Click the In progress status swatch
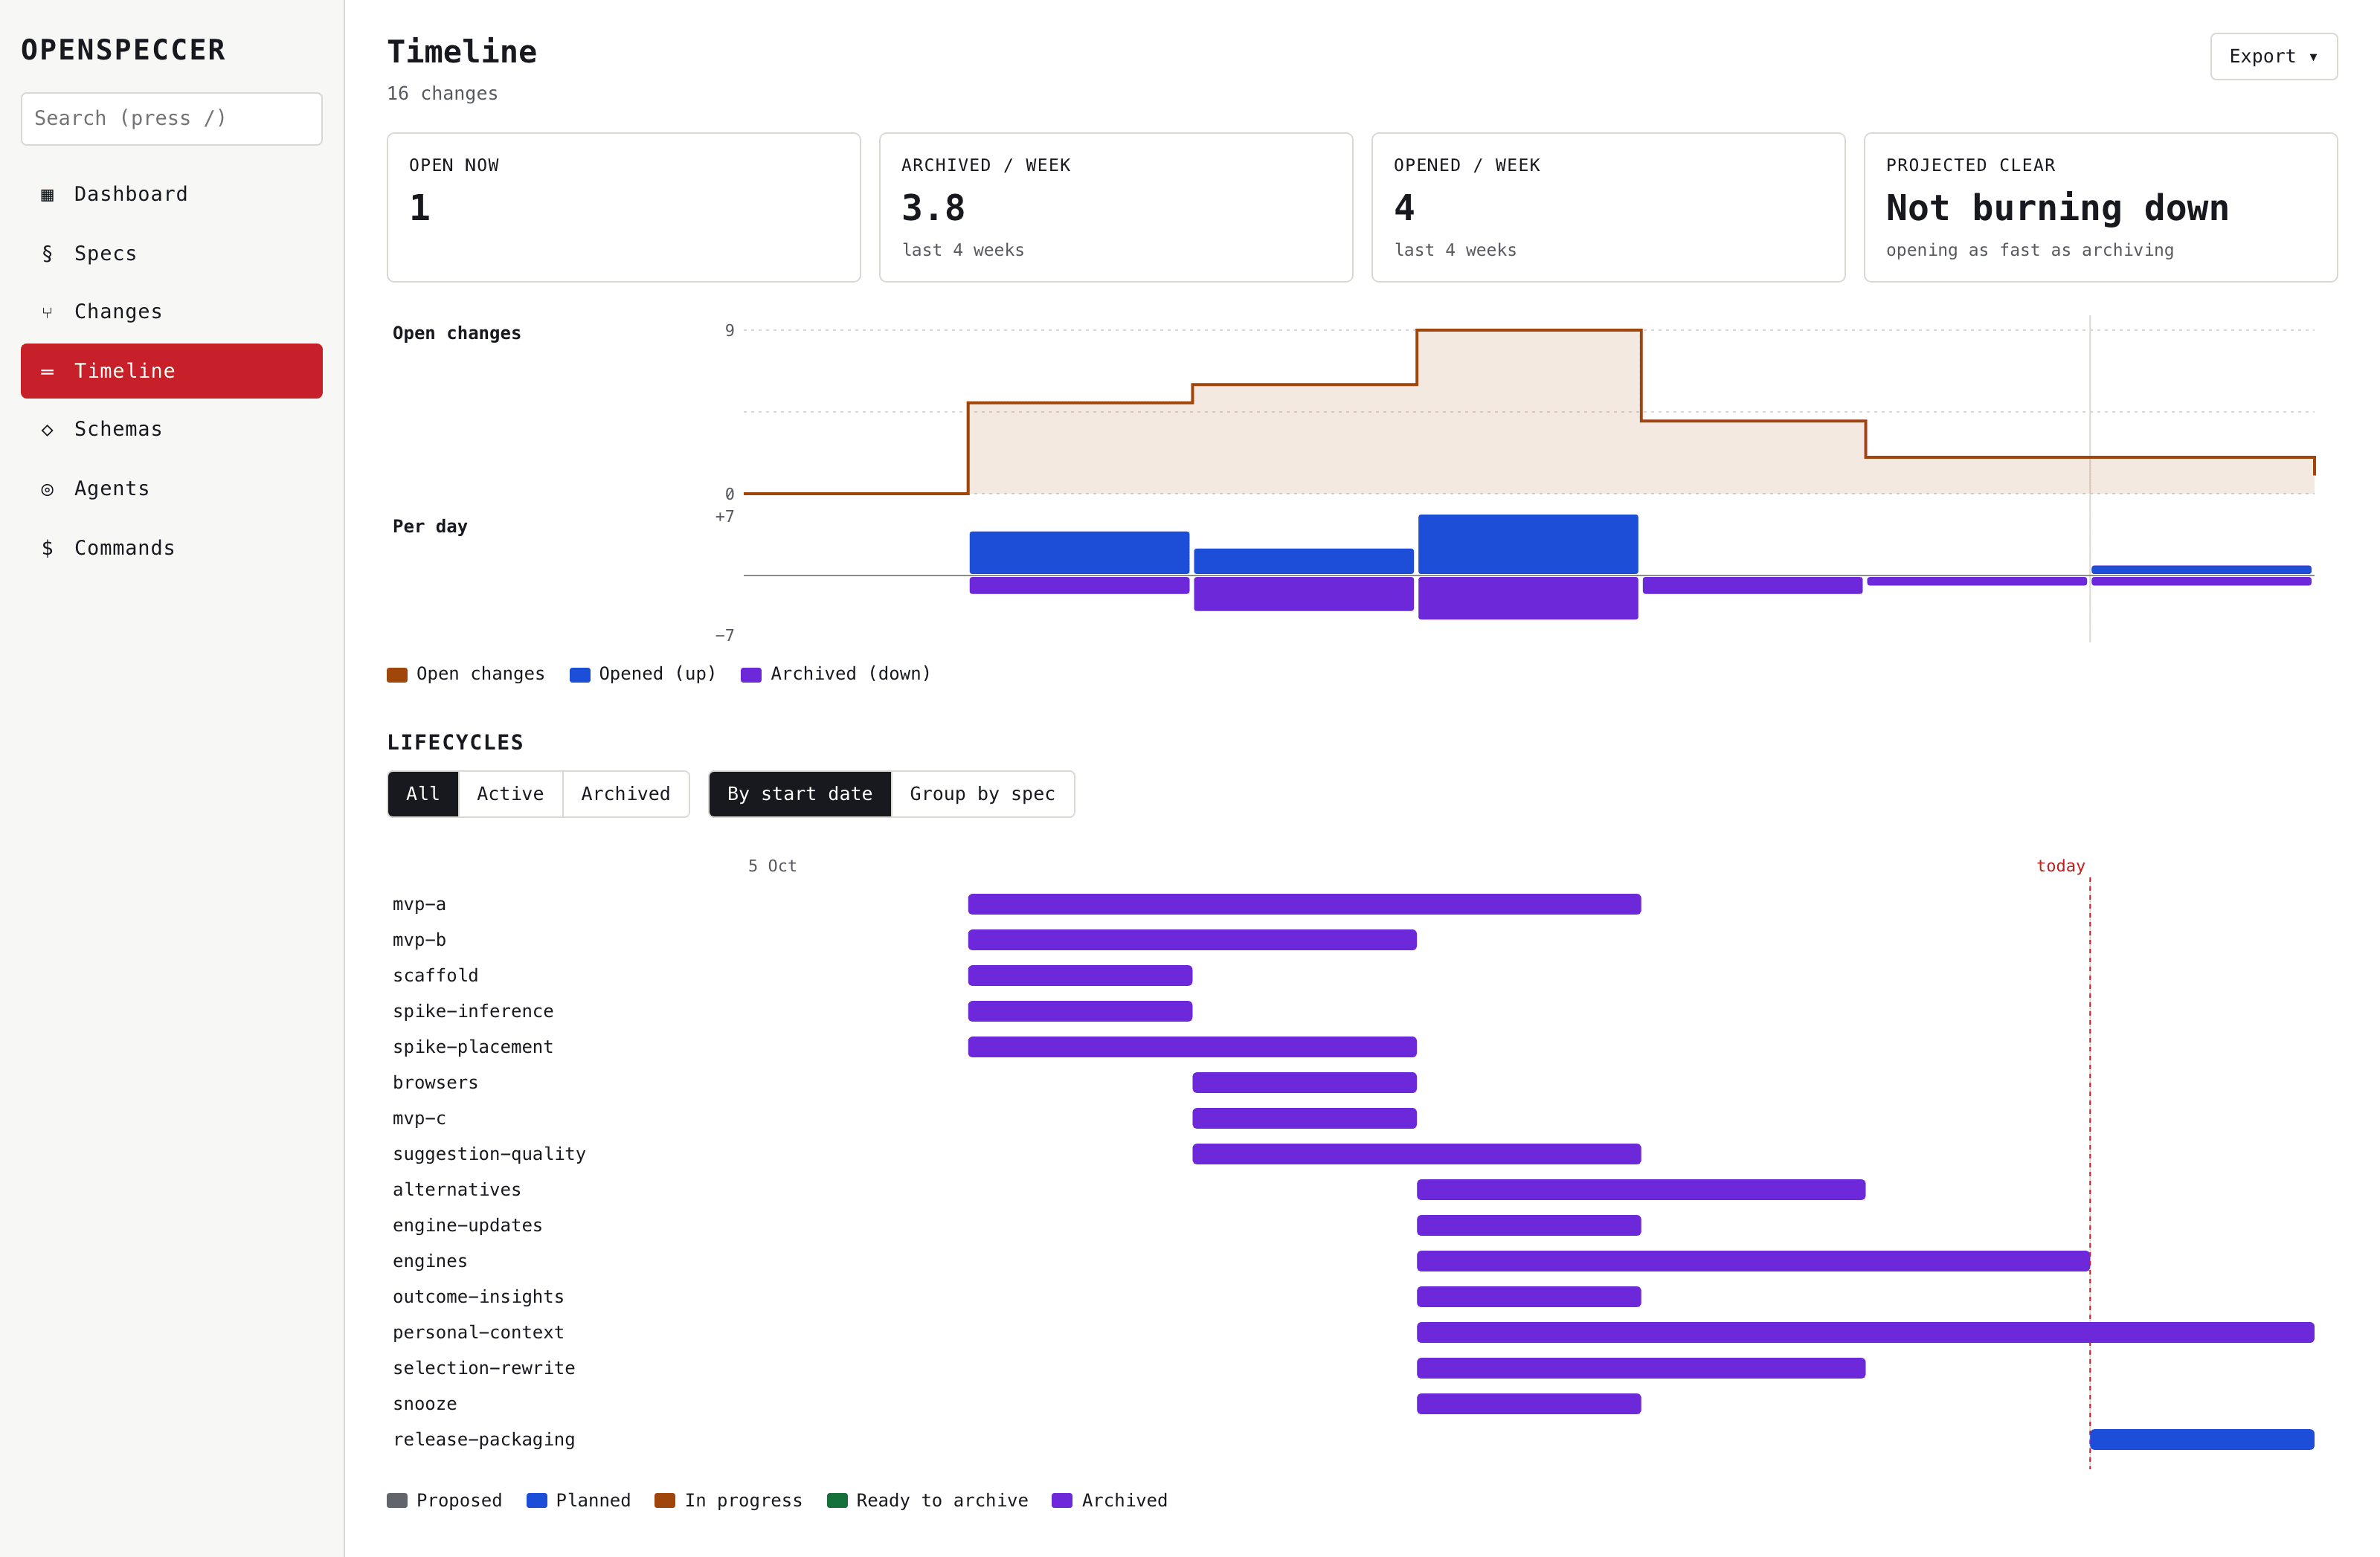2380x1557 pixels. (665, 1501)
